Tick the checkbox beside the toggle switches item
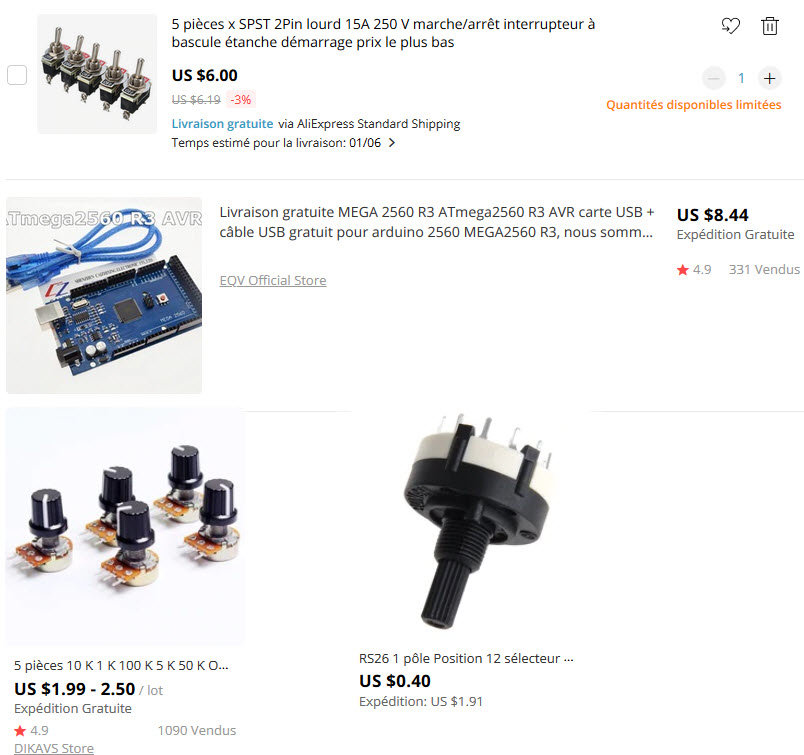The height and width of the screenshot is (755, 804). pyautogui.click(x=17, y=75)
